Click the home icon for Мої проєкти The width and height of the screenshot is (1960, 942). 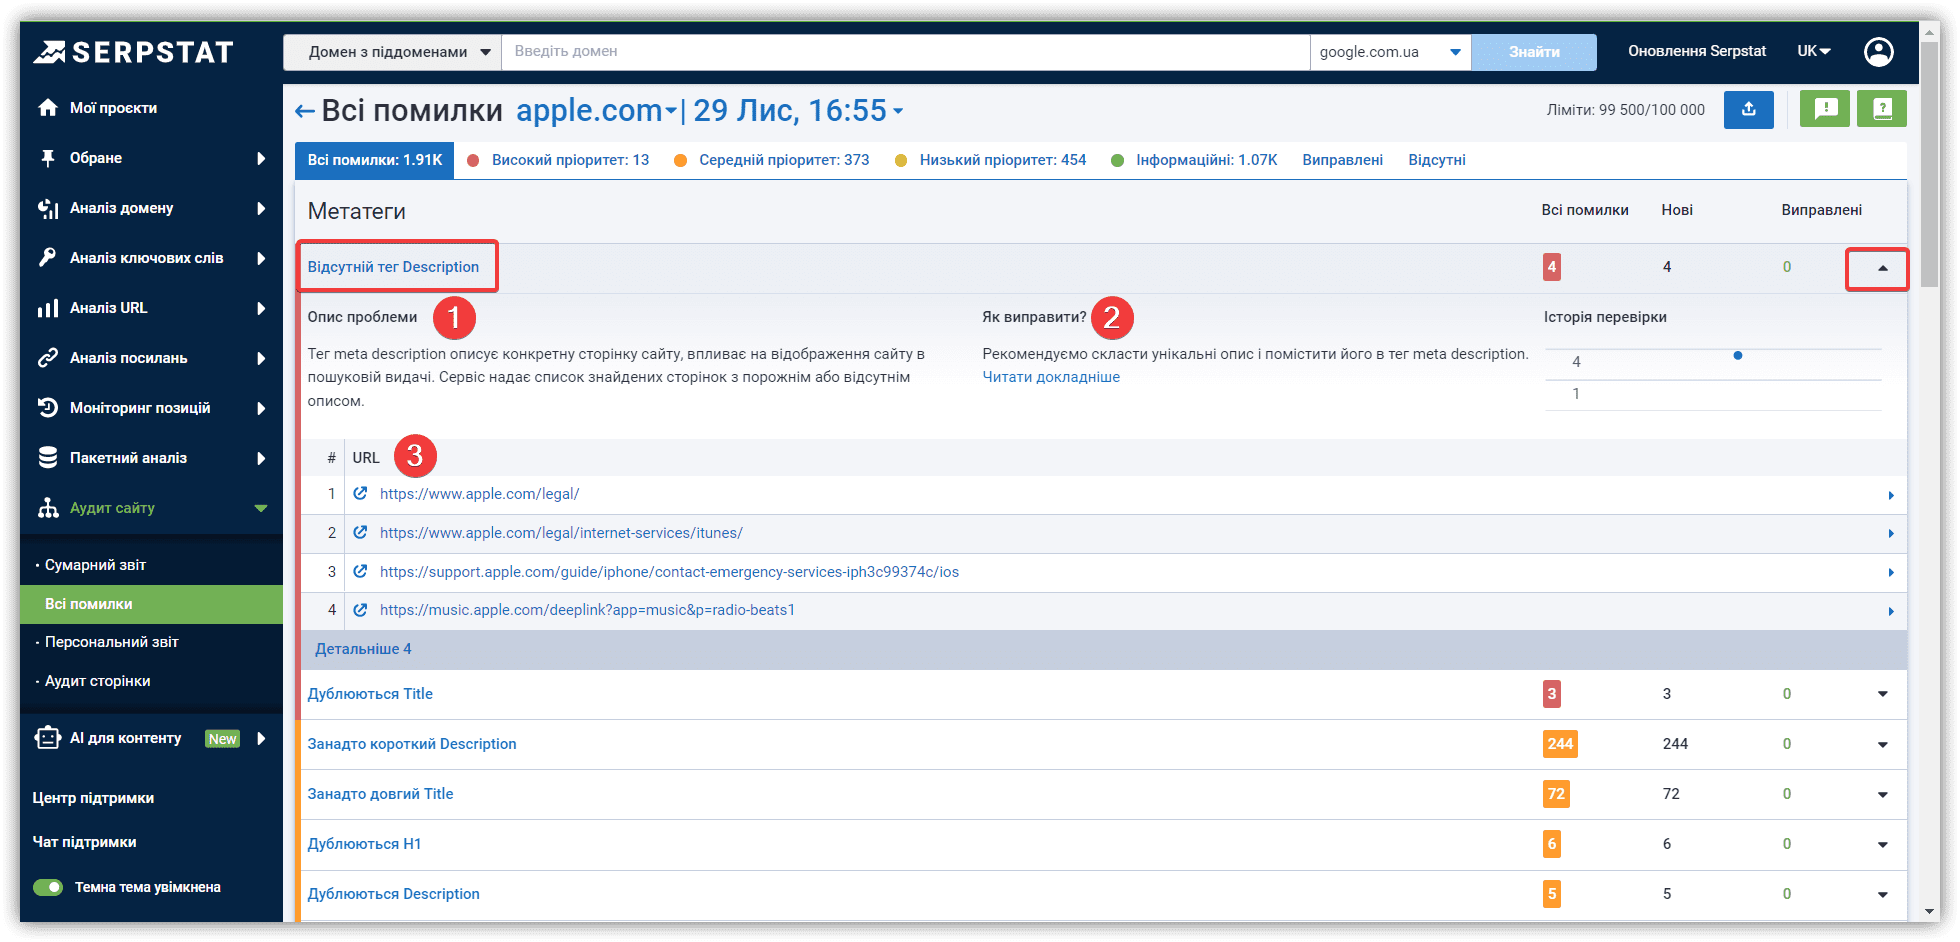47,108
